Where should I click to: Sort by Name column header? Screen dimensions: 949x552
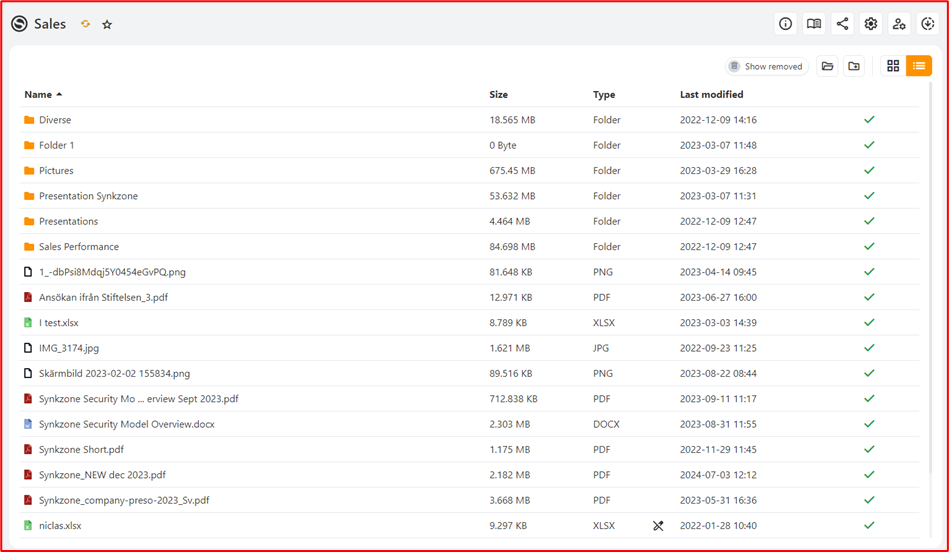(43, 94)
